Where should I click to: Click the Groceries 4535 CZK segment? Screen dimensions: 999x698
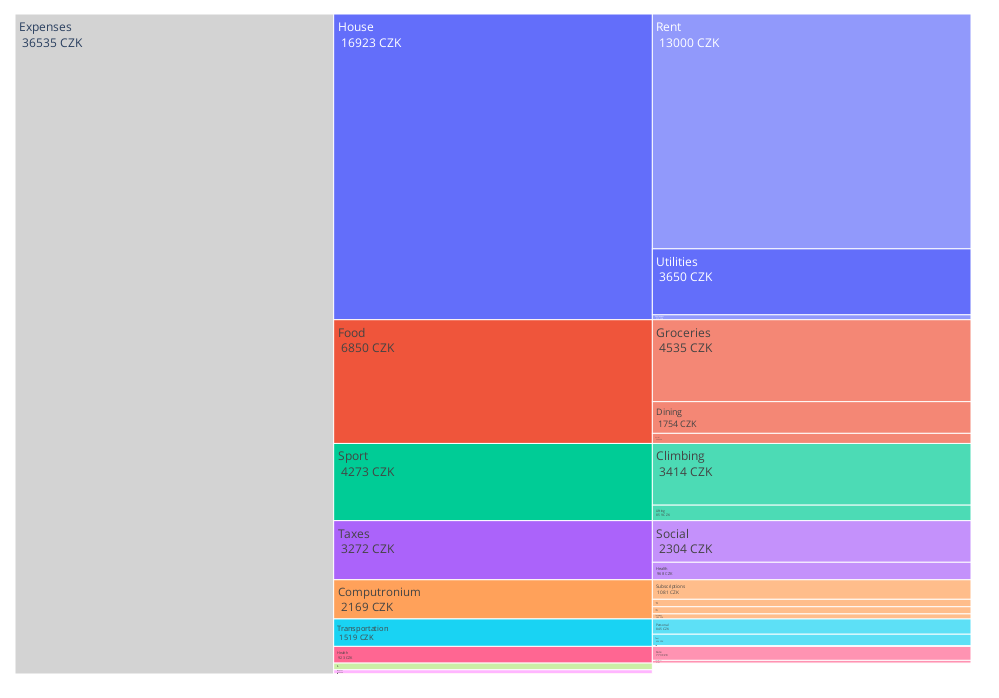[x=811, y=360]
